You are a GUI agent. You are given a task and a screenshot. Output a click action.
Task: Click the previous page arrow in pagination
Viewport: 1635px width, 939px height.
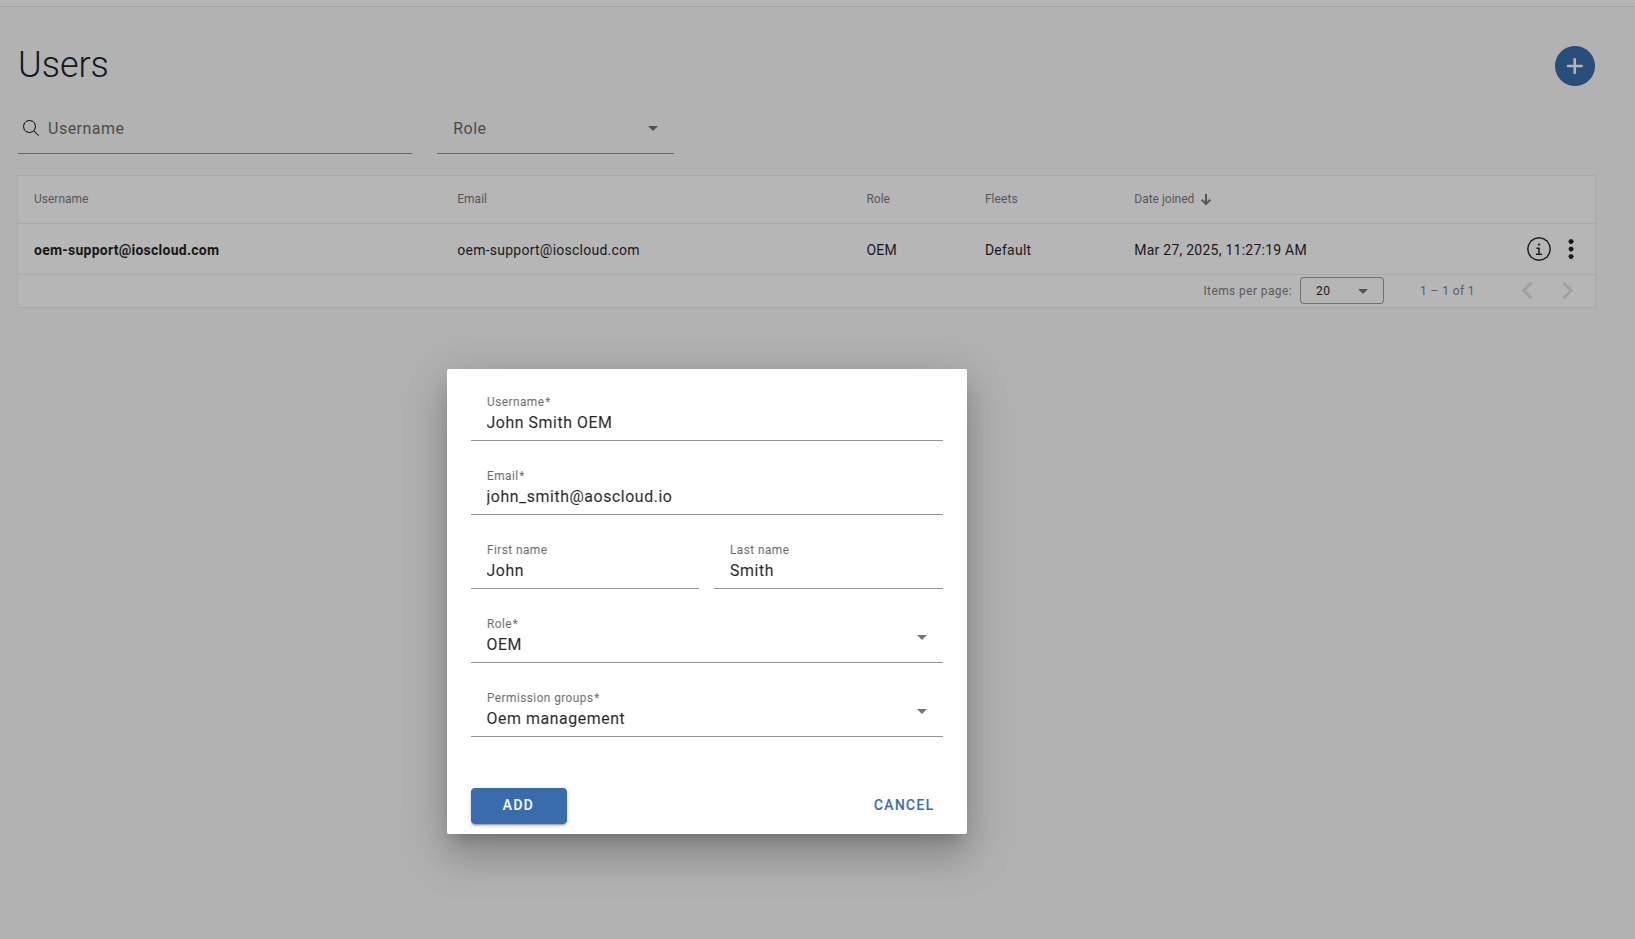1527,290
